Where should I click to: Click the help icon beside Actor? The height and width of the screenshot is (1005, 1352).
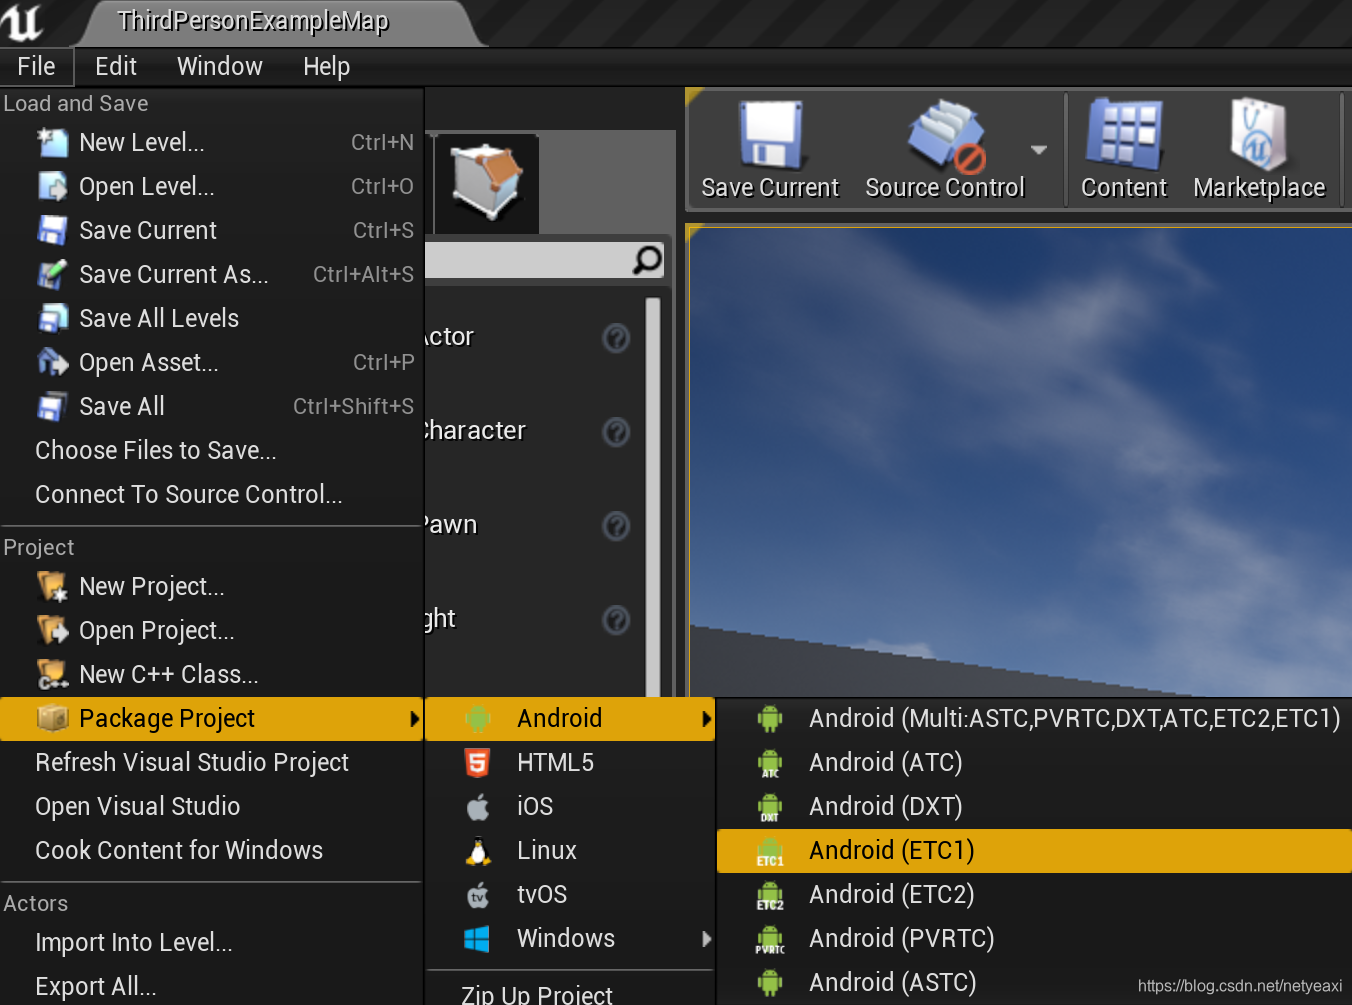(x=617, y=338)
